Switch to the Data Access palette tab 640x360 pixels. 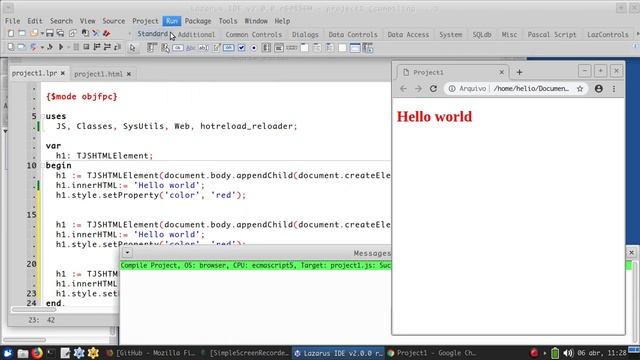tap(408, 35)
